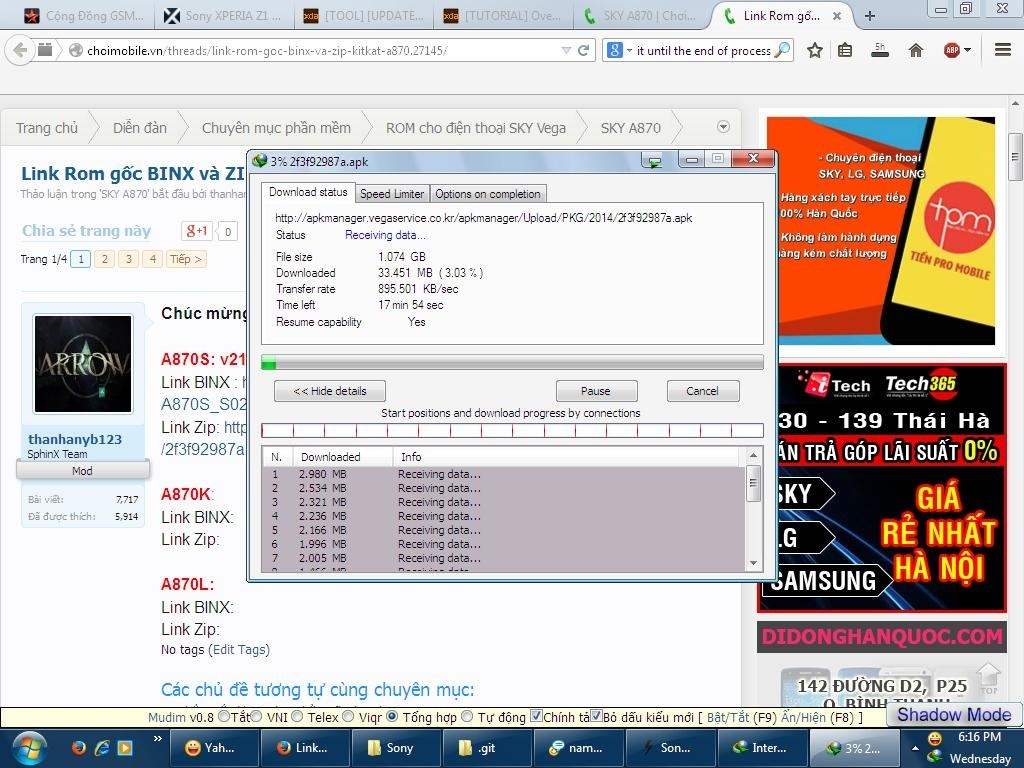This screenshot has width=1024, height=768.
Task: Click the page vertical scrollbar thumb
Action: click(1015, 157)
